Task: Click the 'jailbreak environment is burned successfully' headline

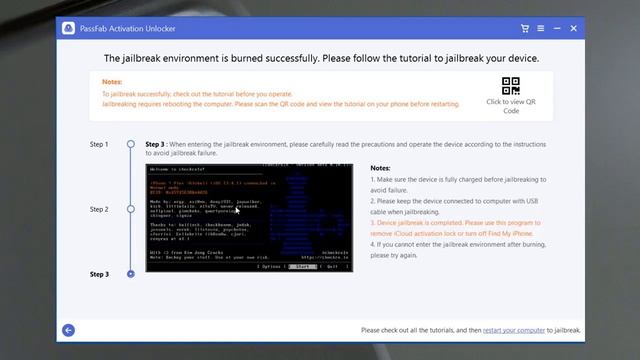Action: coord(321,58)
